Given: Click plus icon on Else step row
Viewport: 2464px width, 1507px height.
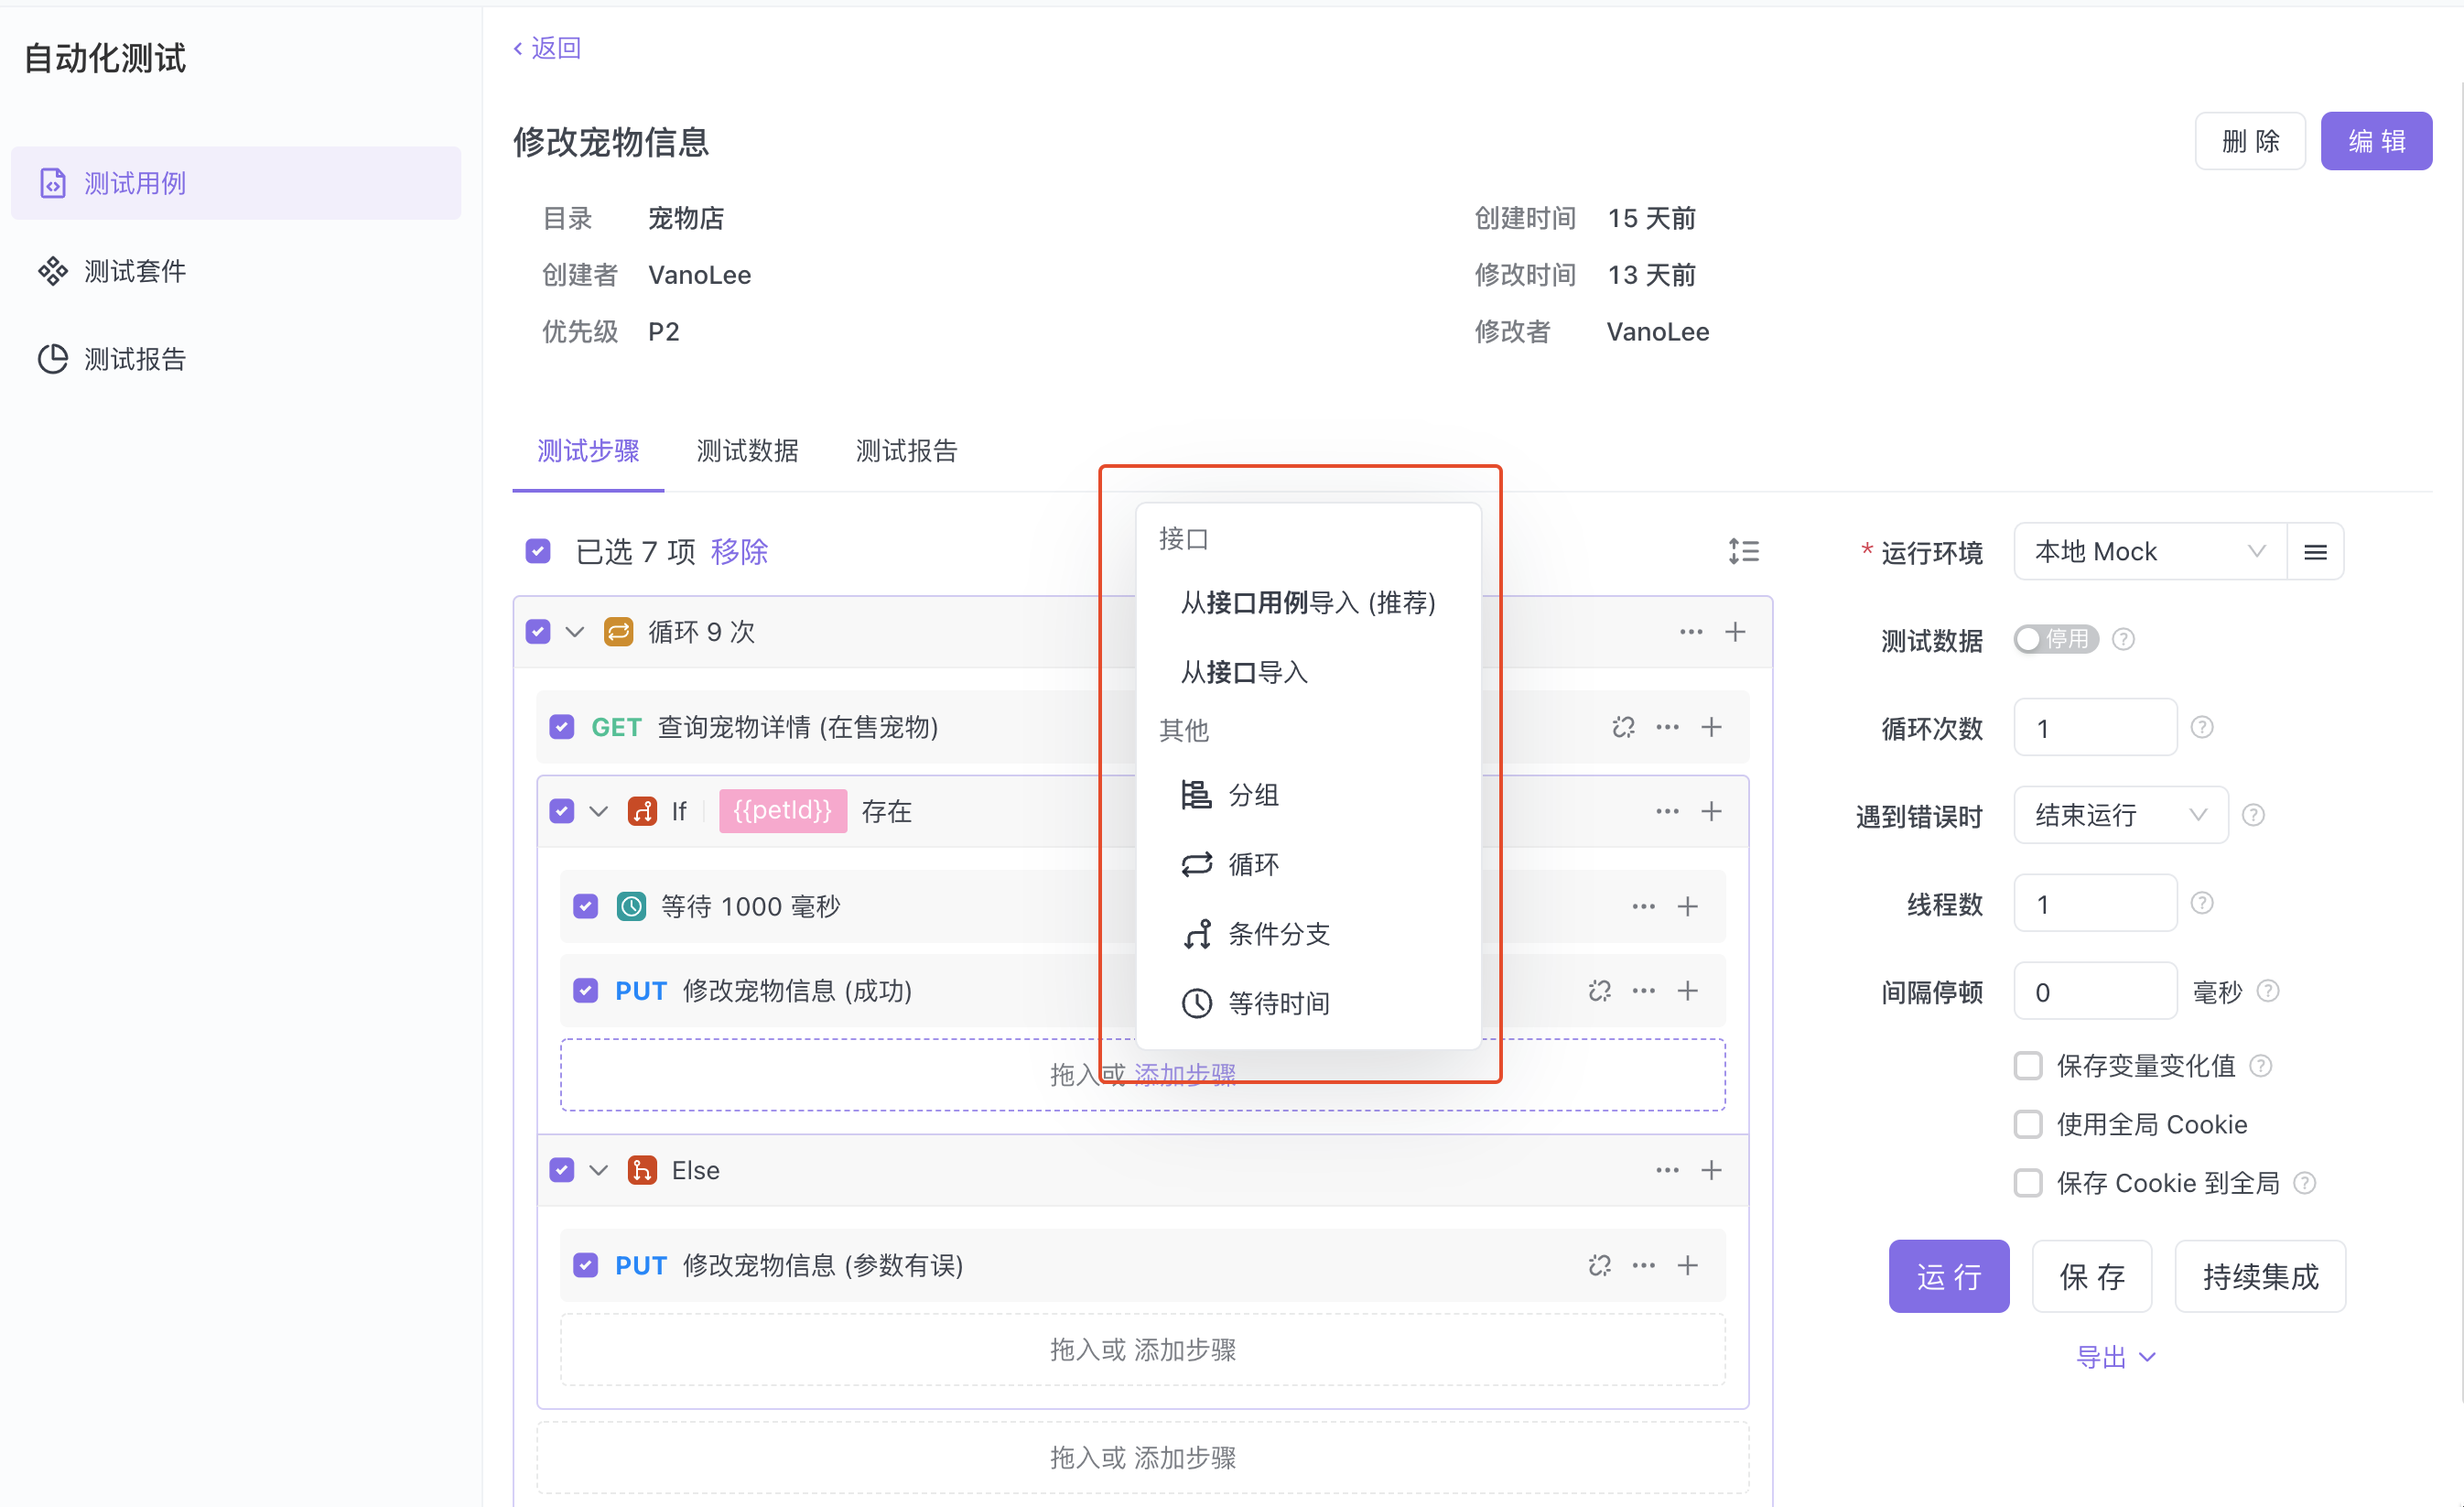Looking at the screenshot, I should coord(1711,1170).
